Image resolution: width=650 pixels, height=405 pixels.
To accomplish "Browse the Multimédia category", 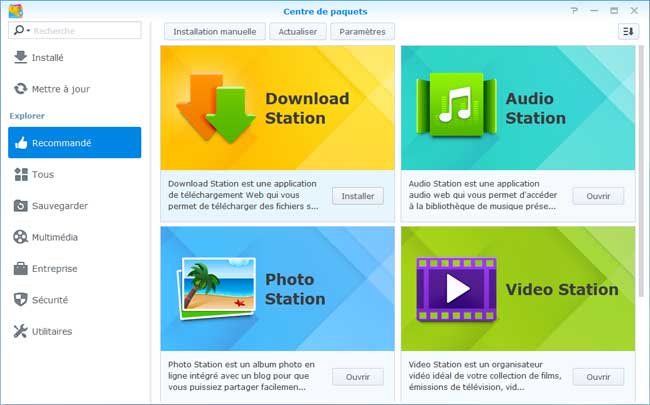I will pyautogui.click(x=75, y=237).
